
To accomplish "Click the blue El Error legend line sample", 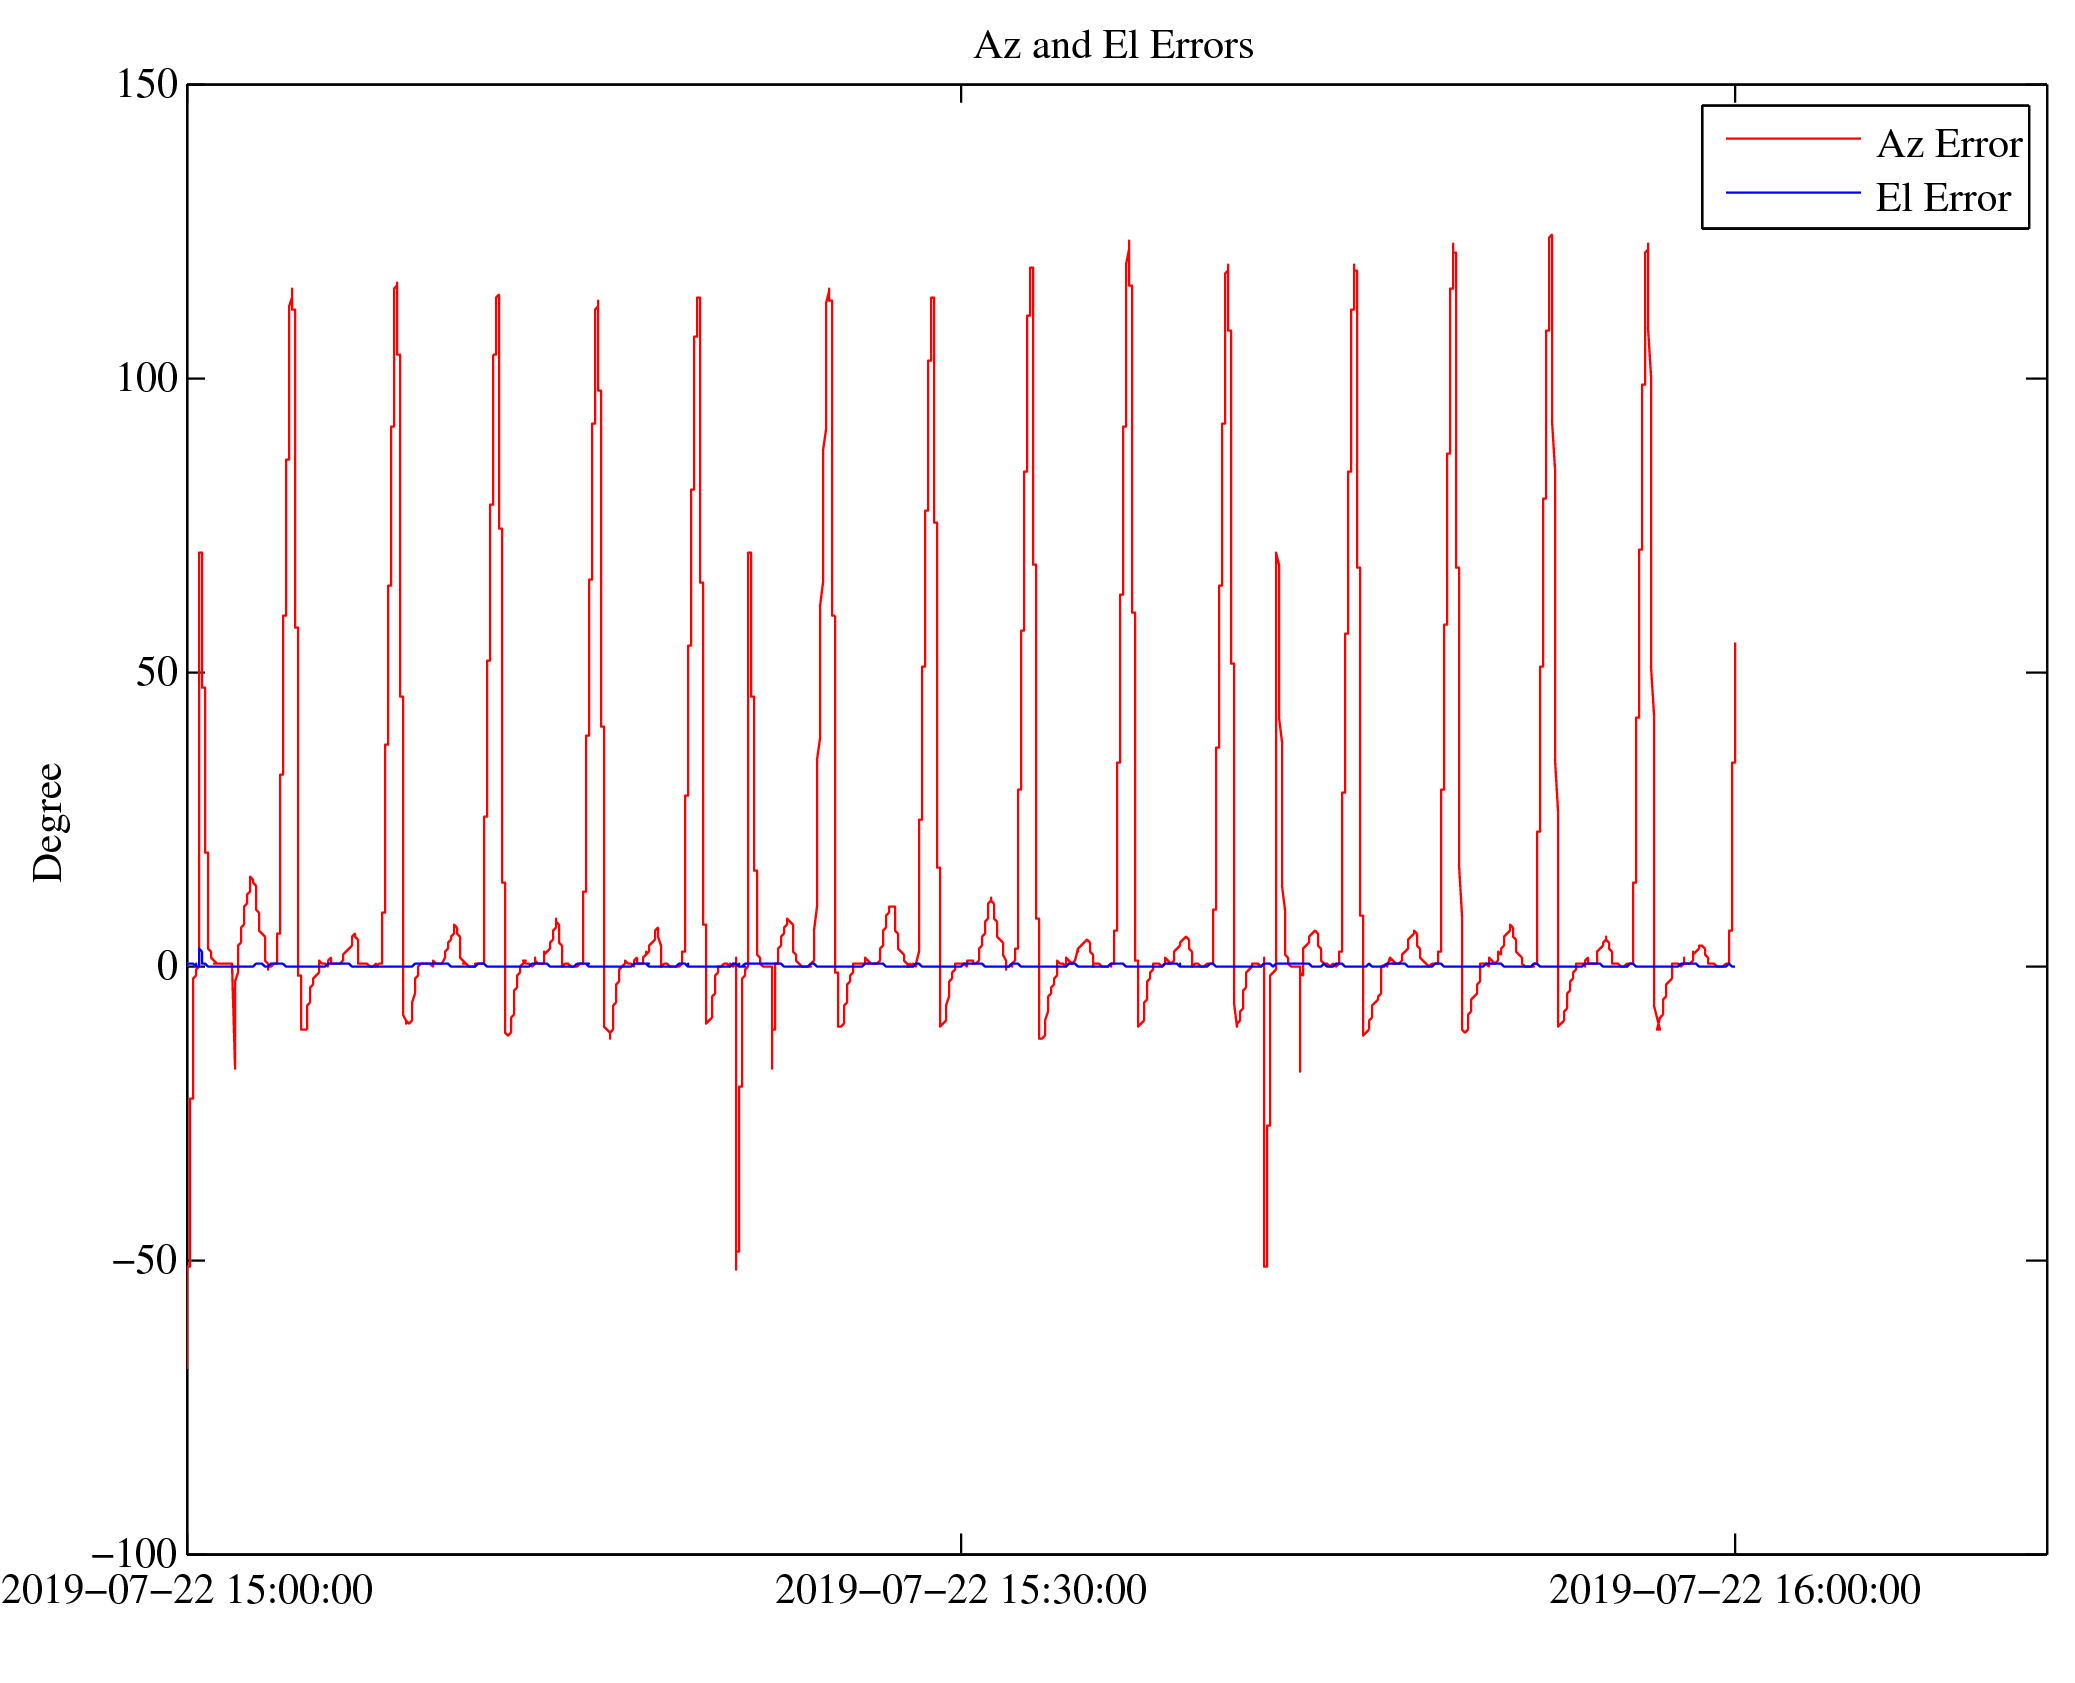I will tap(1792, 192).
